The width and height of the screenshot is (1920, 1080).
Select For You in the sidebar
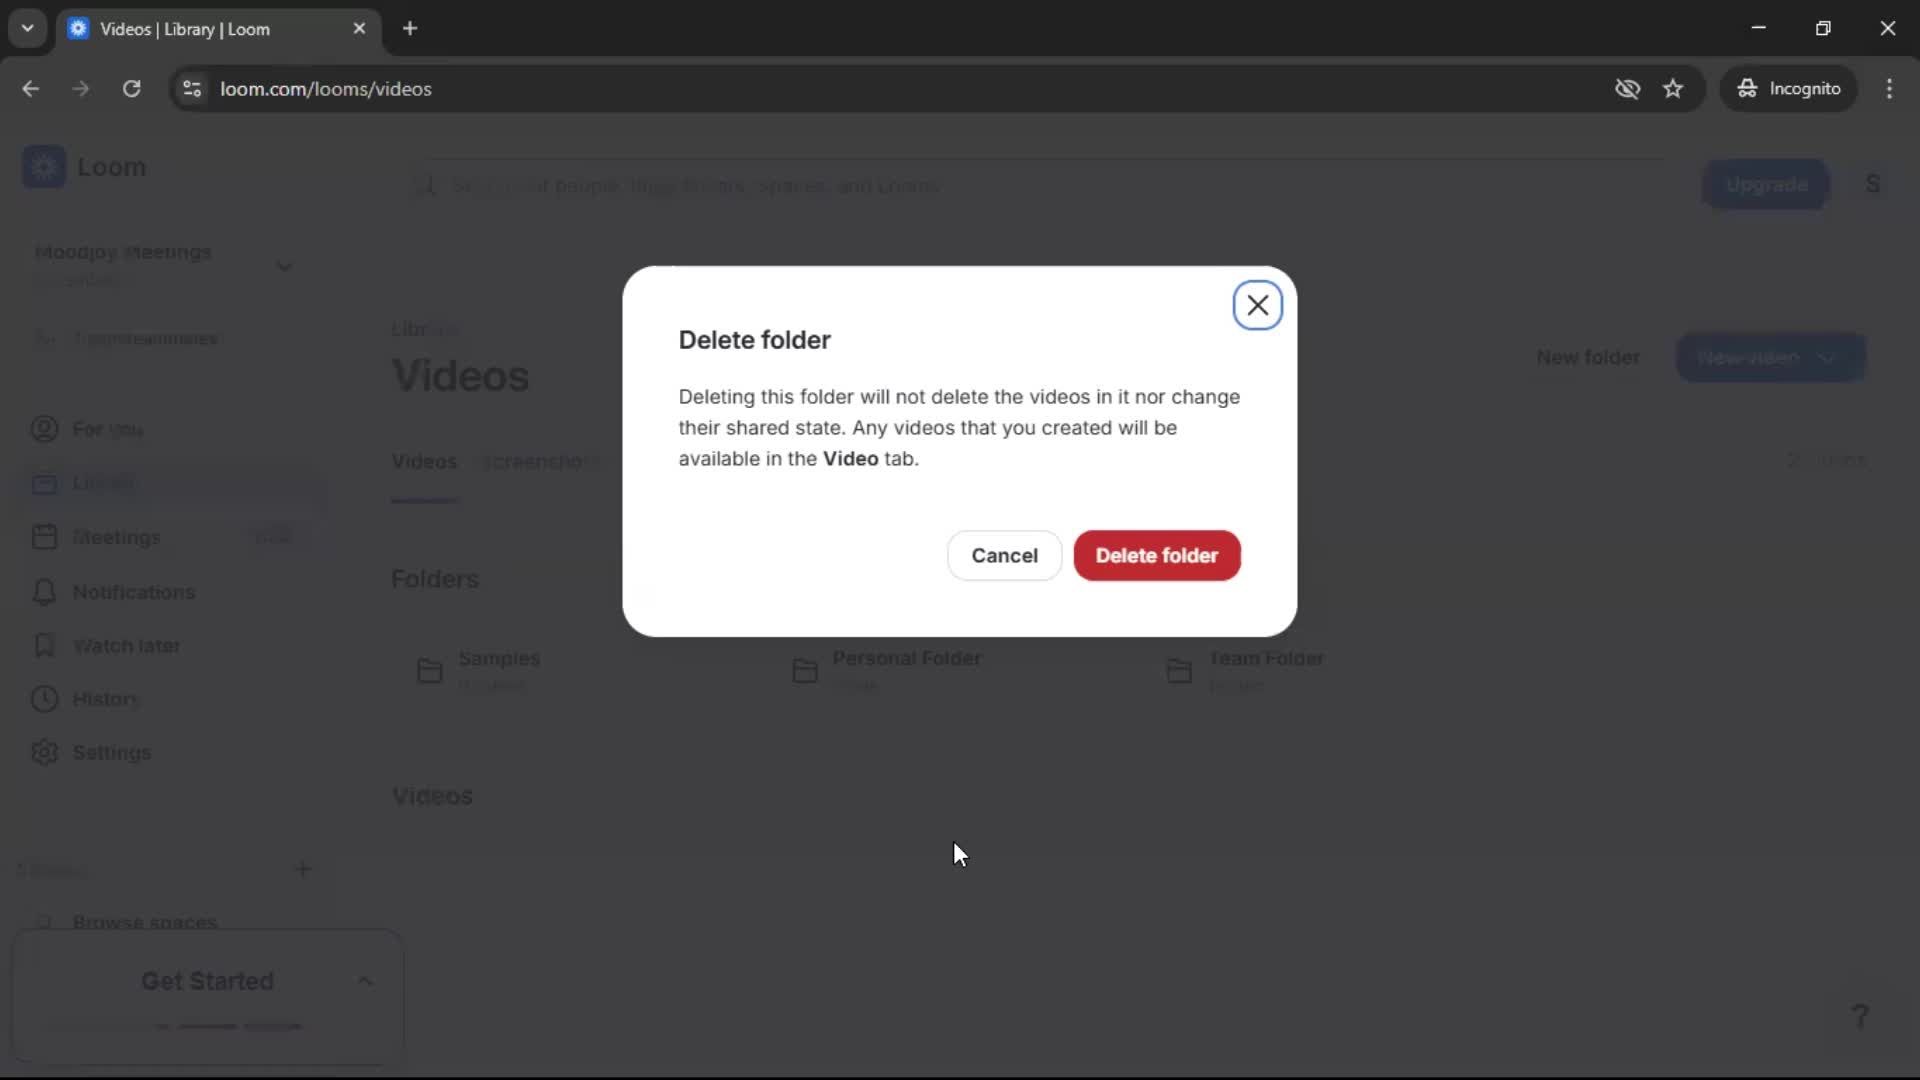pos(107,429)
